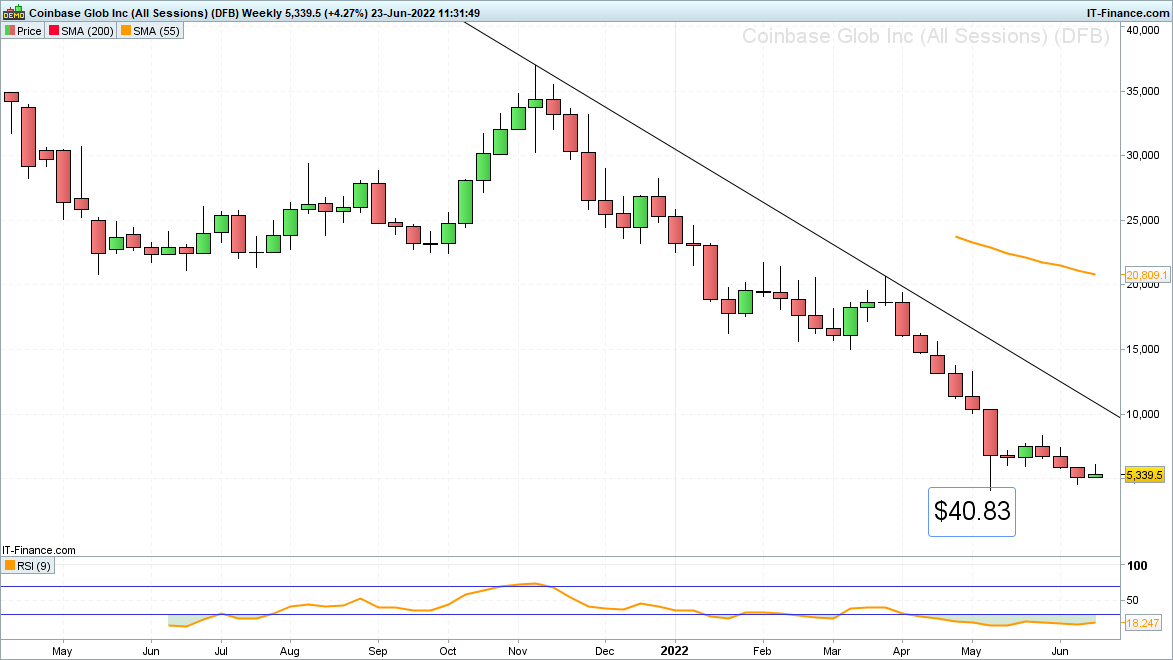The height and width of the screenshot is (660, 1173).
Task: Click the Oct label on time axis
Action: pos(447,651)
